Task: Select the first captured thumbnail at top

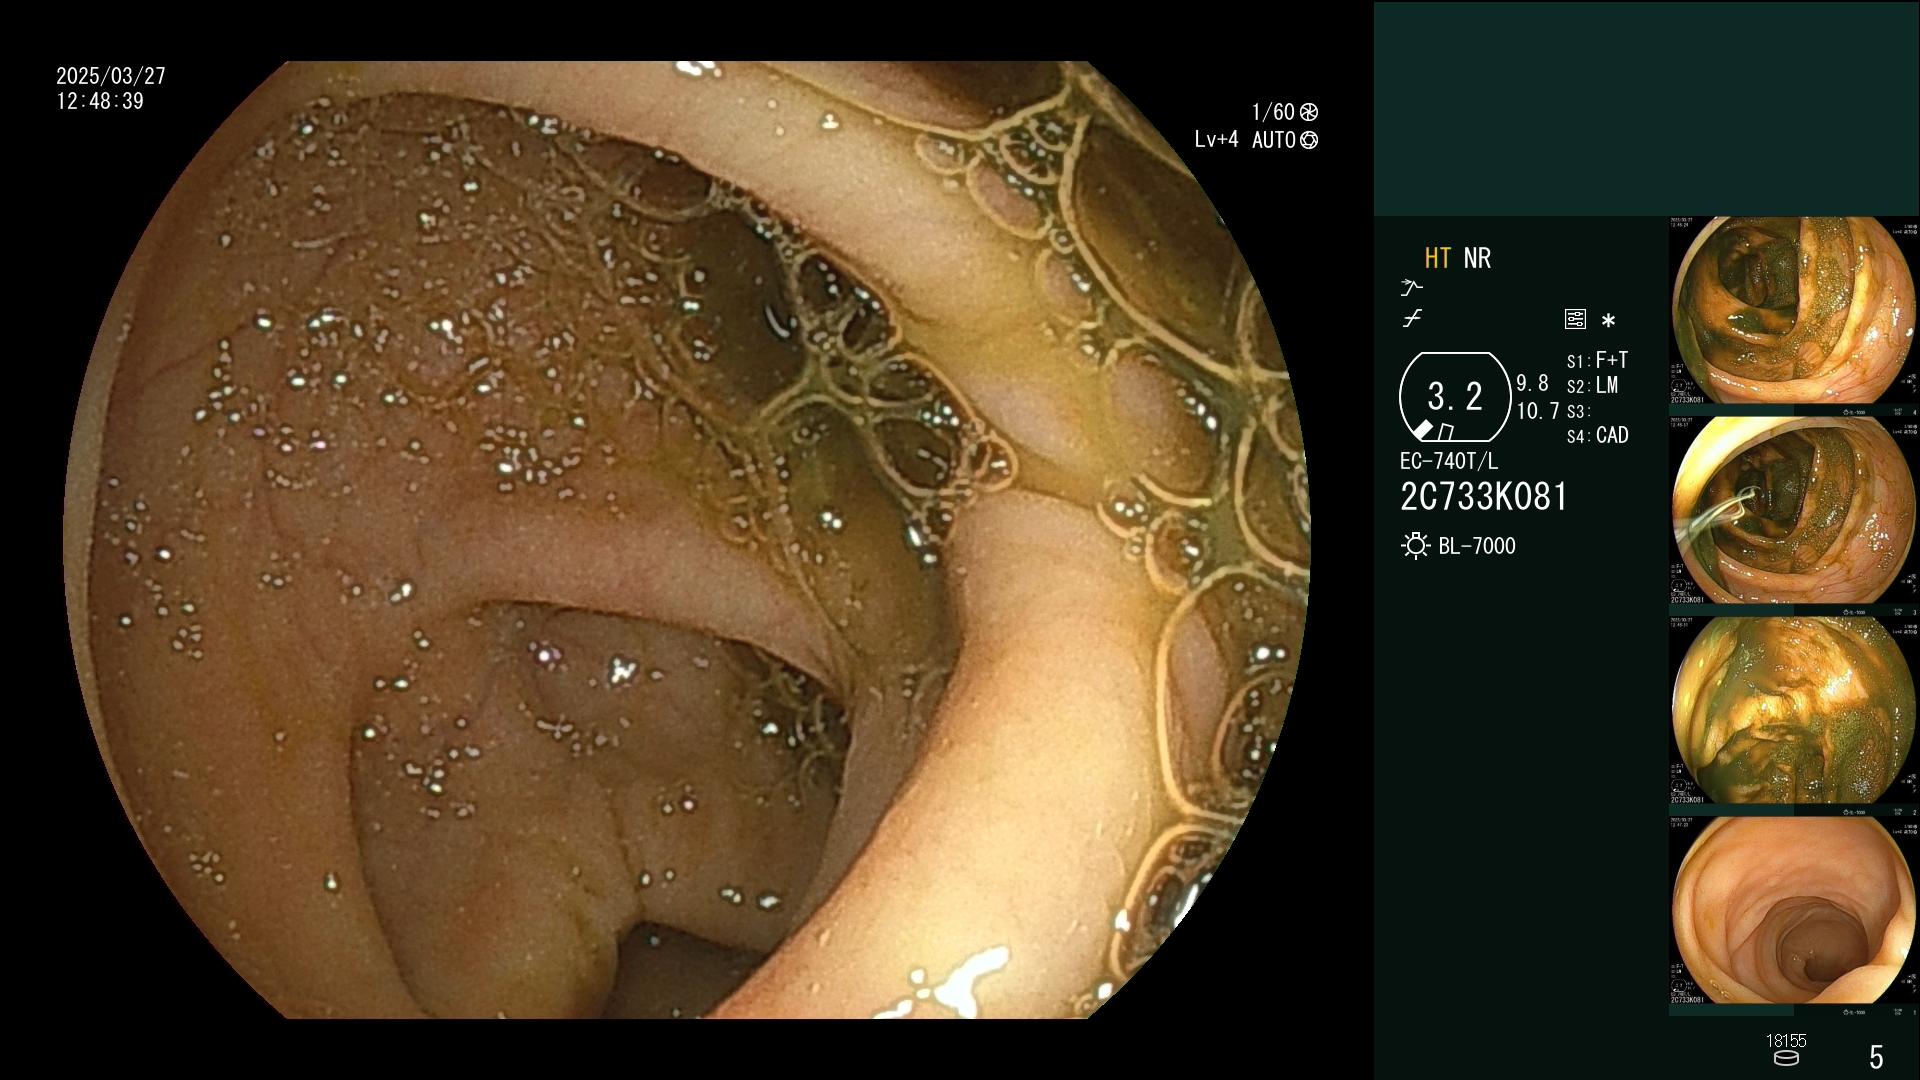Action: click(1794, 311)
